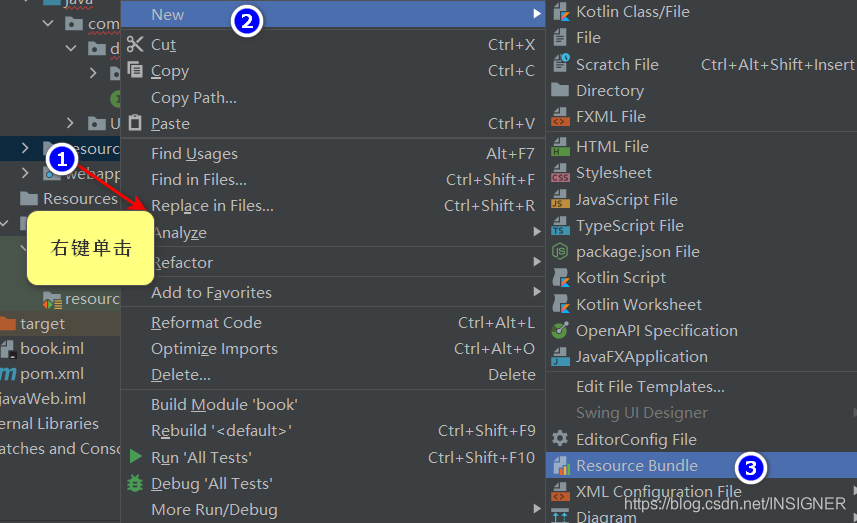Image resolution: width=857 pixels, height=523 pixels.
Task: Click the Ctrl+Alt+Shift+Insert shortcut text
Action: click(x=778, y=64)
